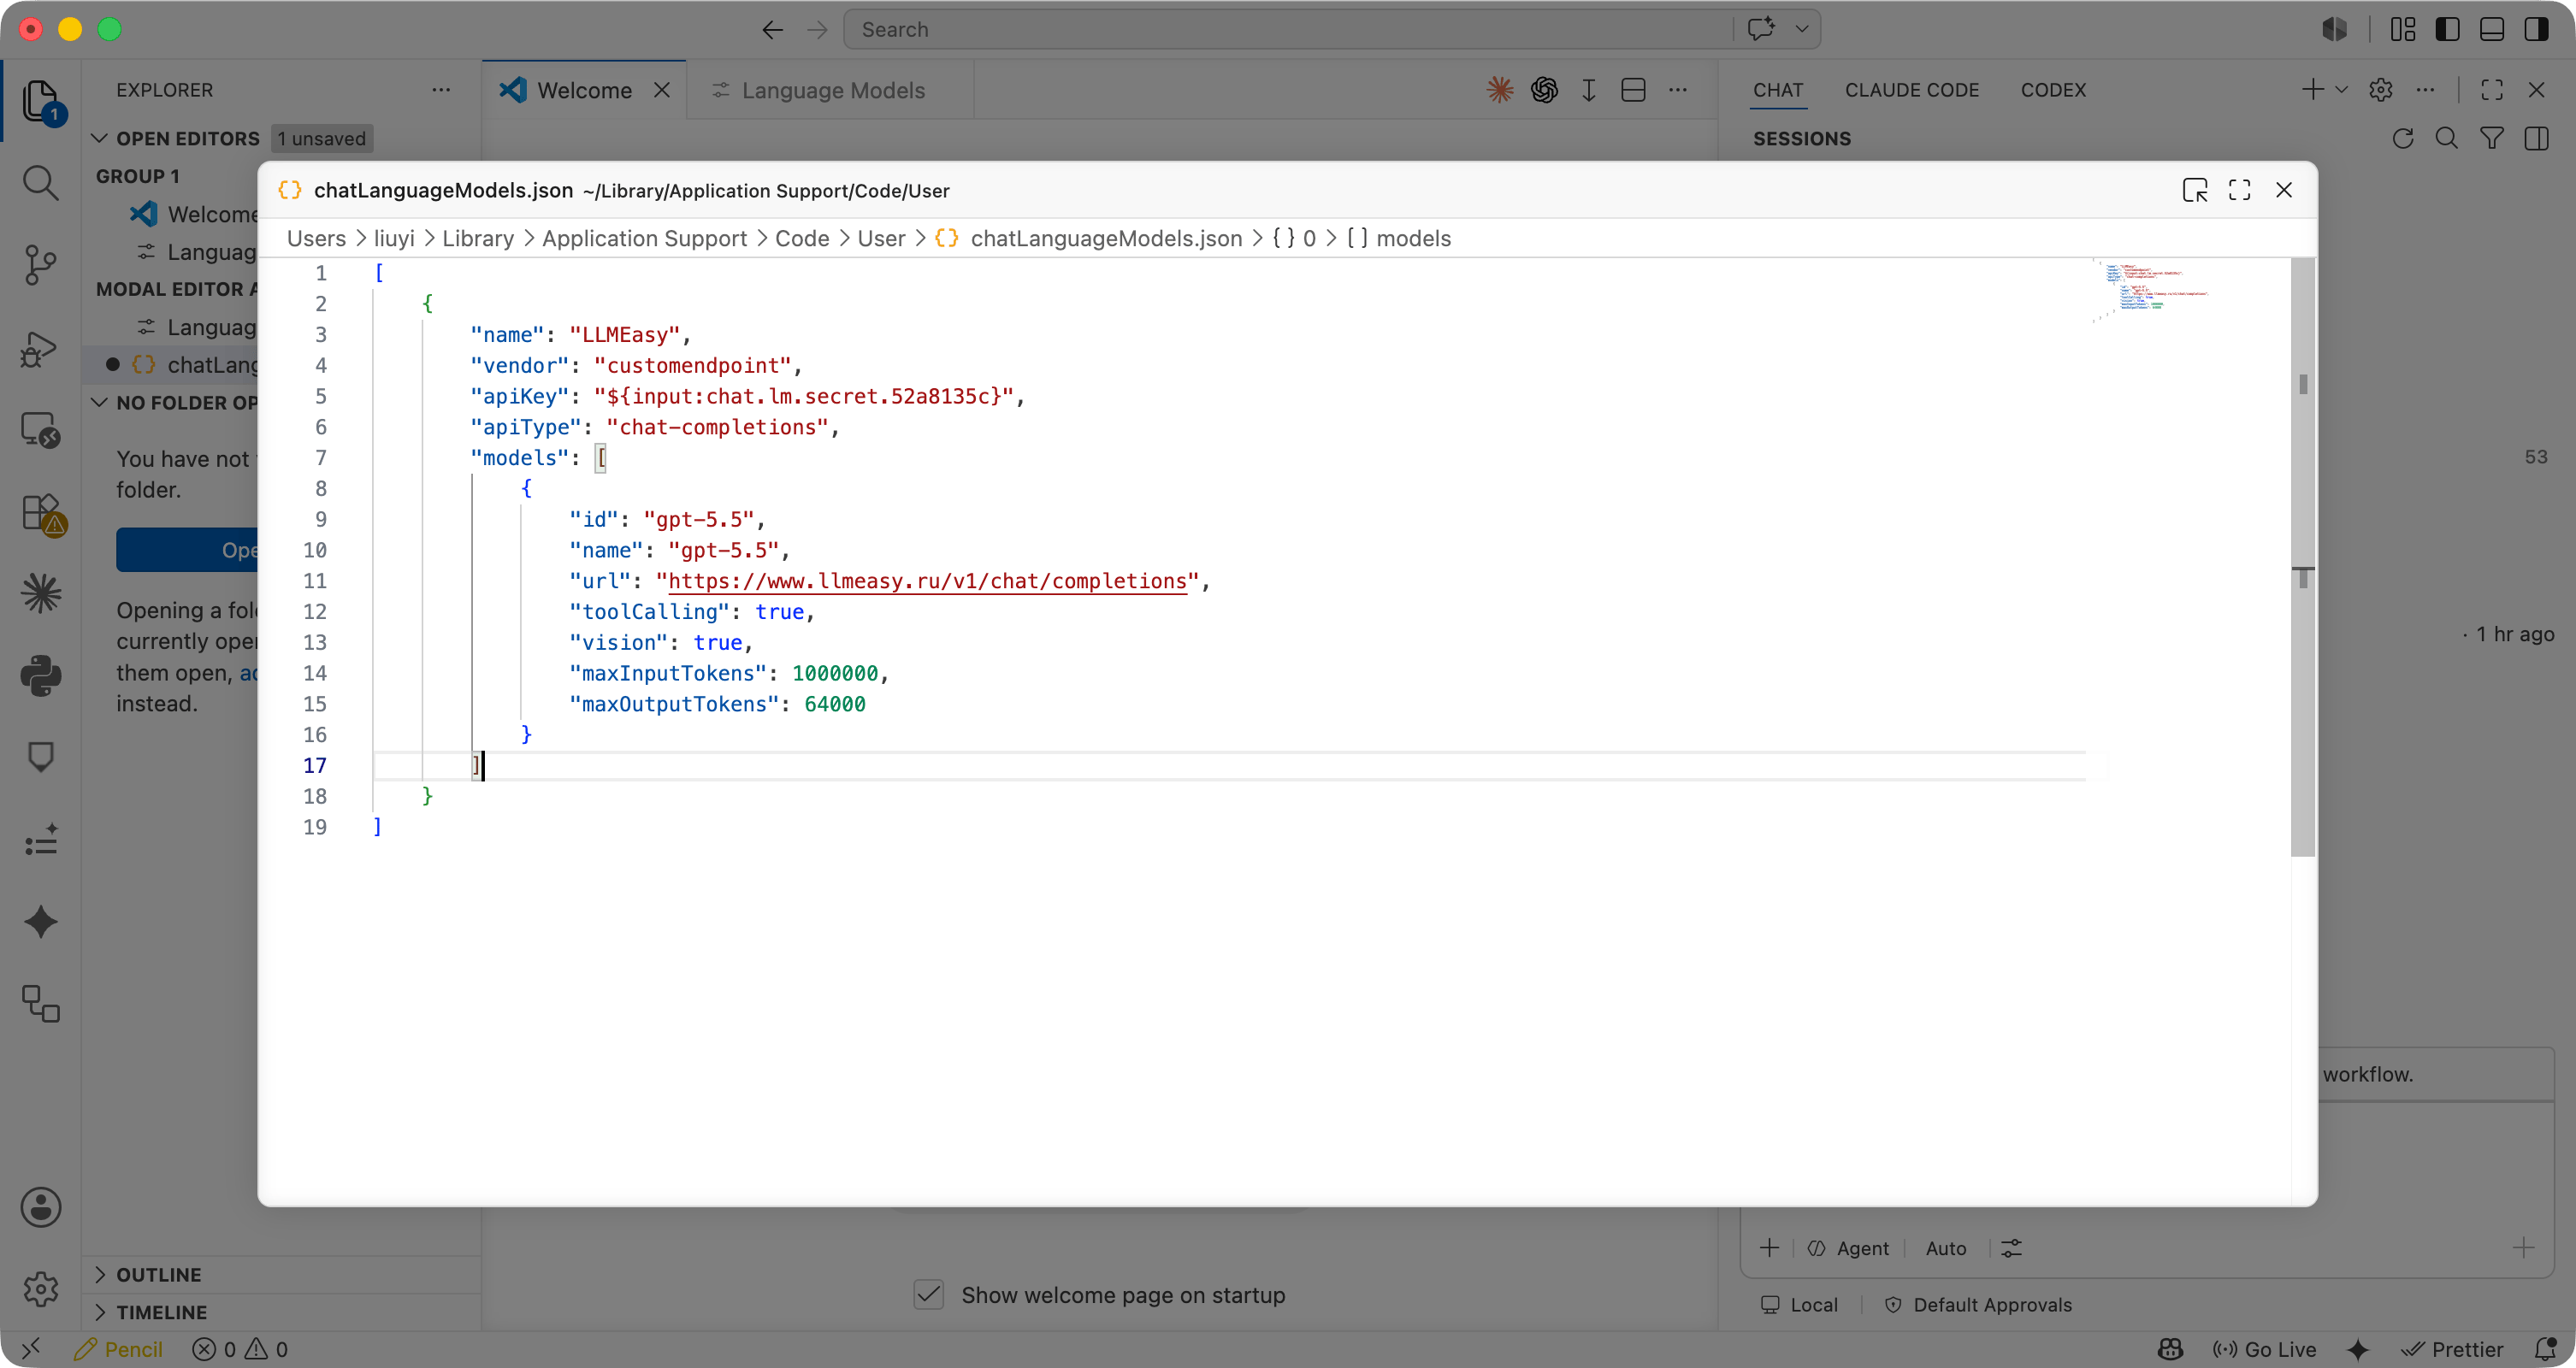2576x1368 pixels.
Task: Click the Application Support breadcrumb
Action: (645, 238)
